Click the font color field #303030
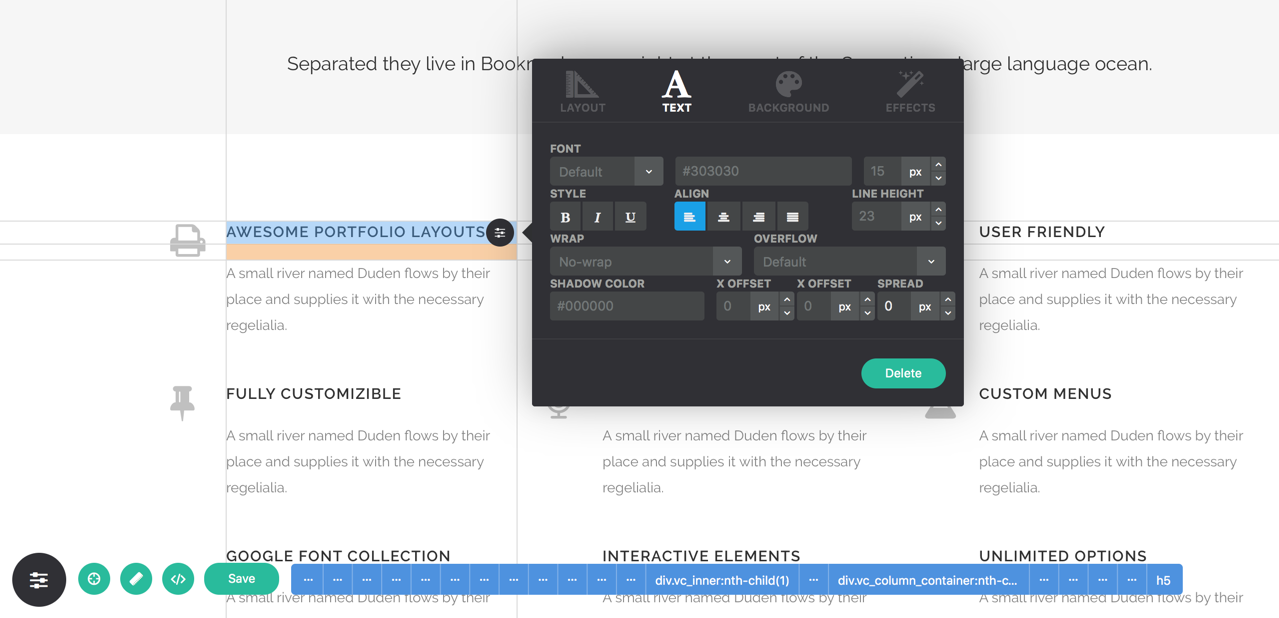The image size is (1279, 618). pos(763,171)
